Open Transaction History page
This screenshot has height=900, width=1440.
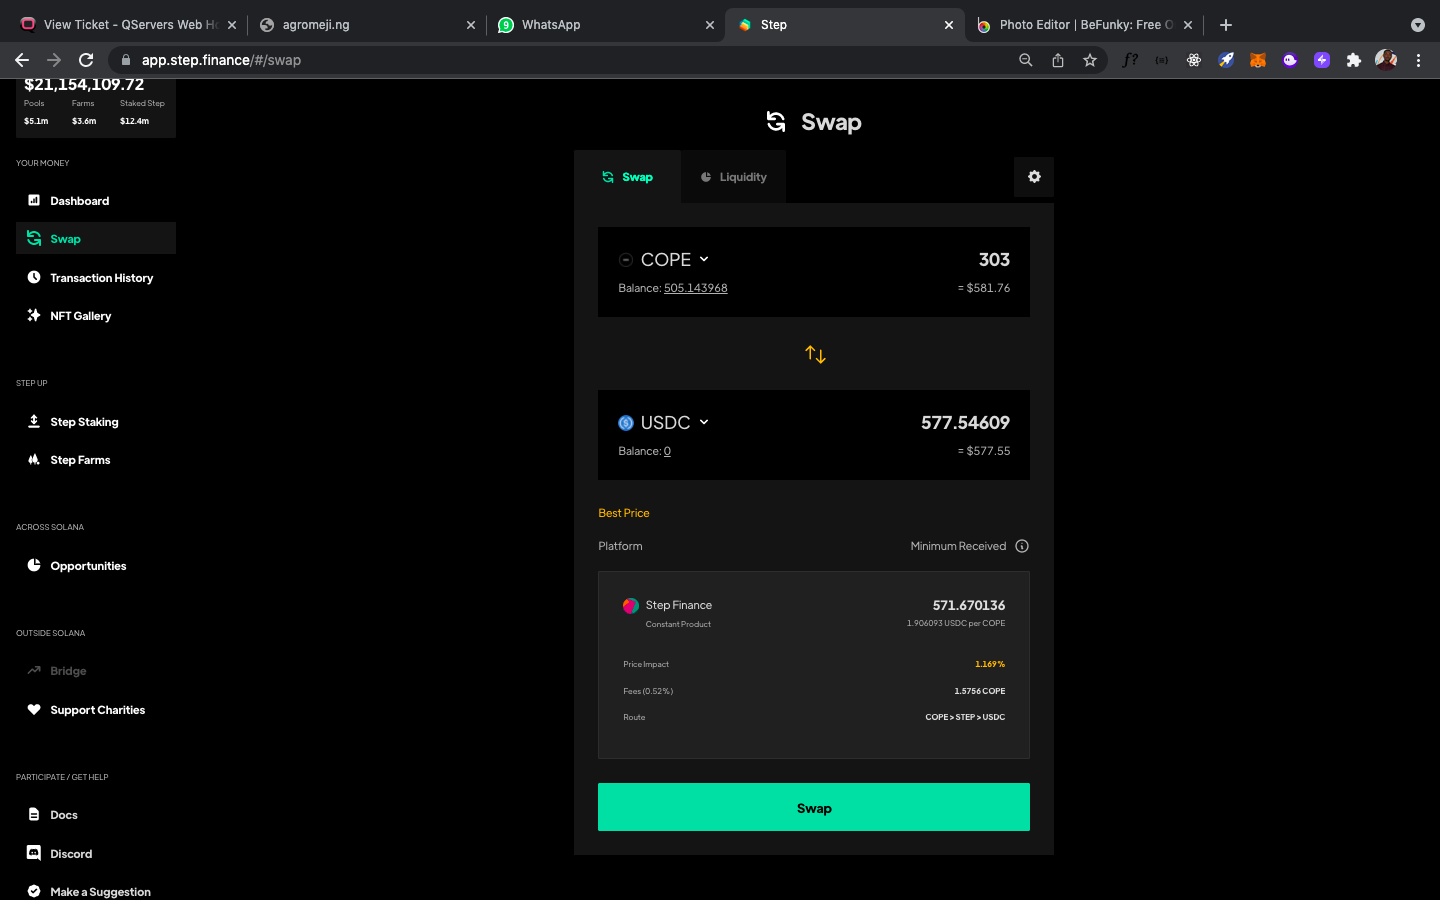tap(96, 278)
